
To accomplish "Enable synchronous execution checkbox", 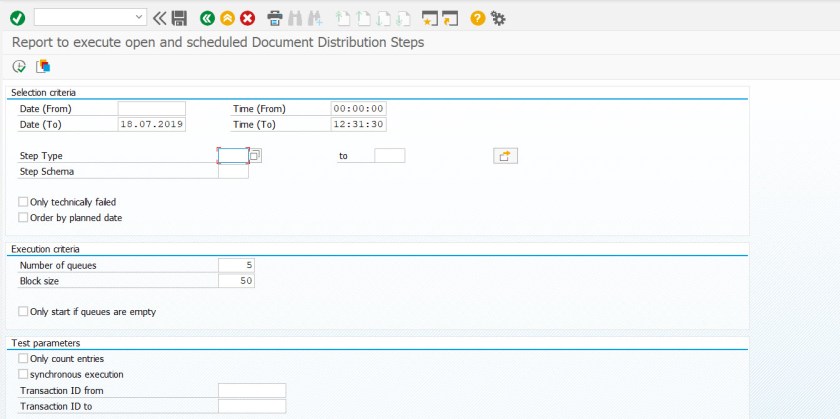I will [x=23, y=374].
